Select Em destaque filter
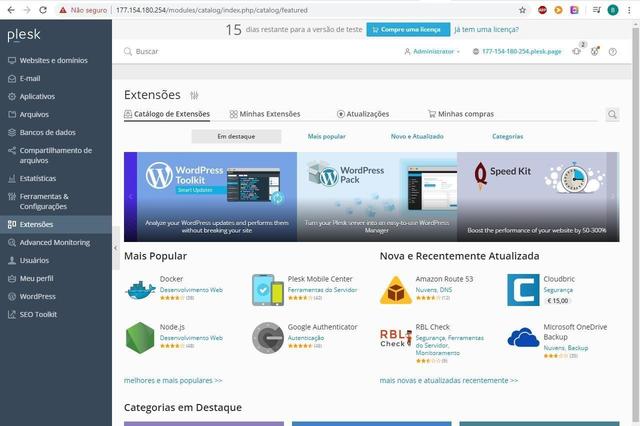Screen dimensions: 640x426 click(236, 136)
